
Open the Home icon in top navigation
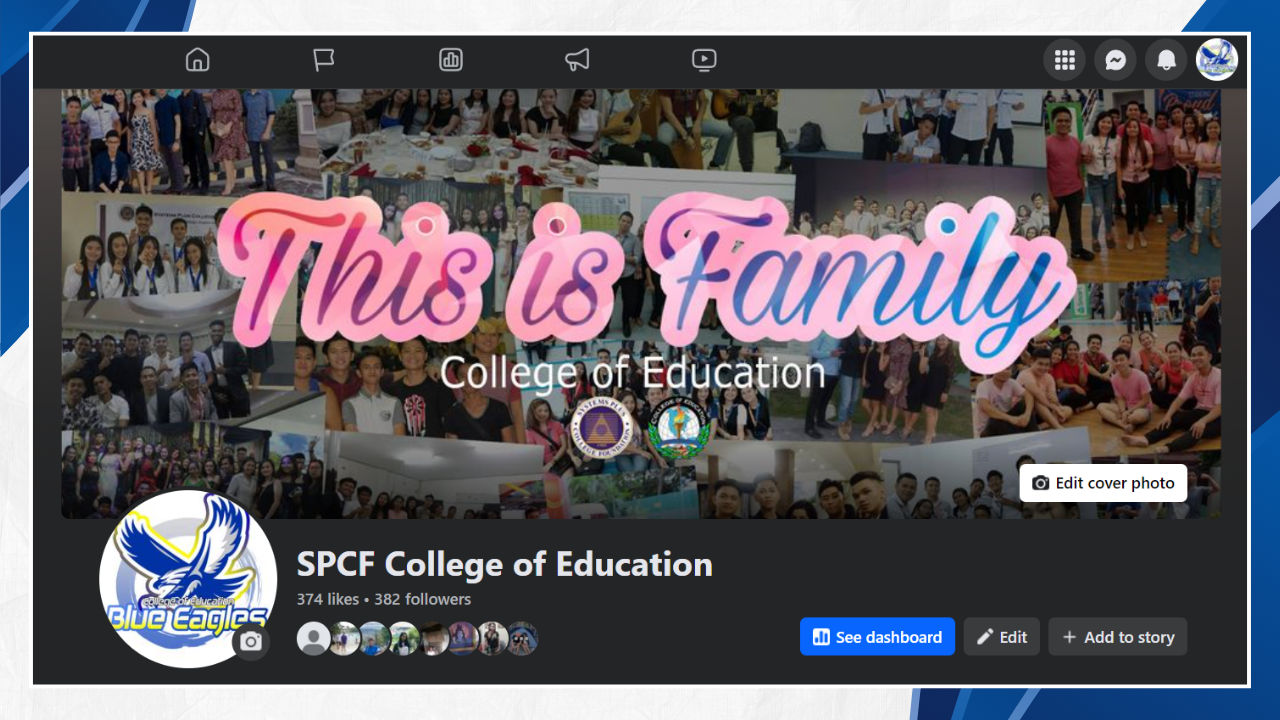(198, 60)
